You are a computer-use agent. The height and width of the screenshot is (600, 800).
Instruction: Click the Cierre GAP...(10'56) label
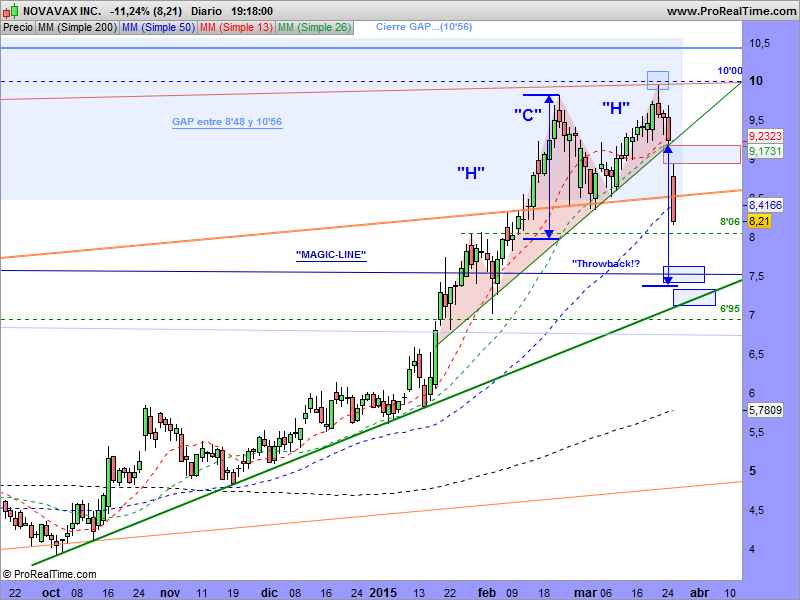pos(424,27)
